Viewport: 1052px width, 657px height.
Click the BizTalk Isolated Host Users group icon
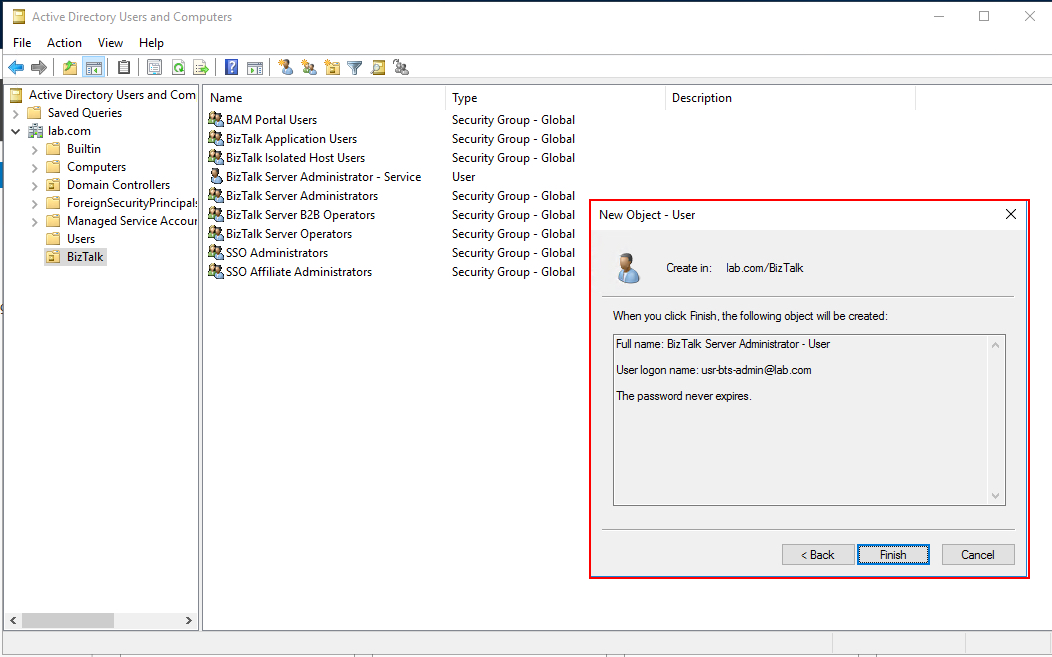point(215,157)
